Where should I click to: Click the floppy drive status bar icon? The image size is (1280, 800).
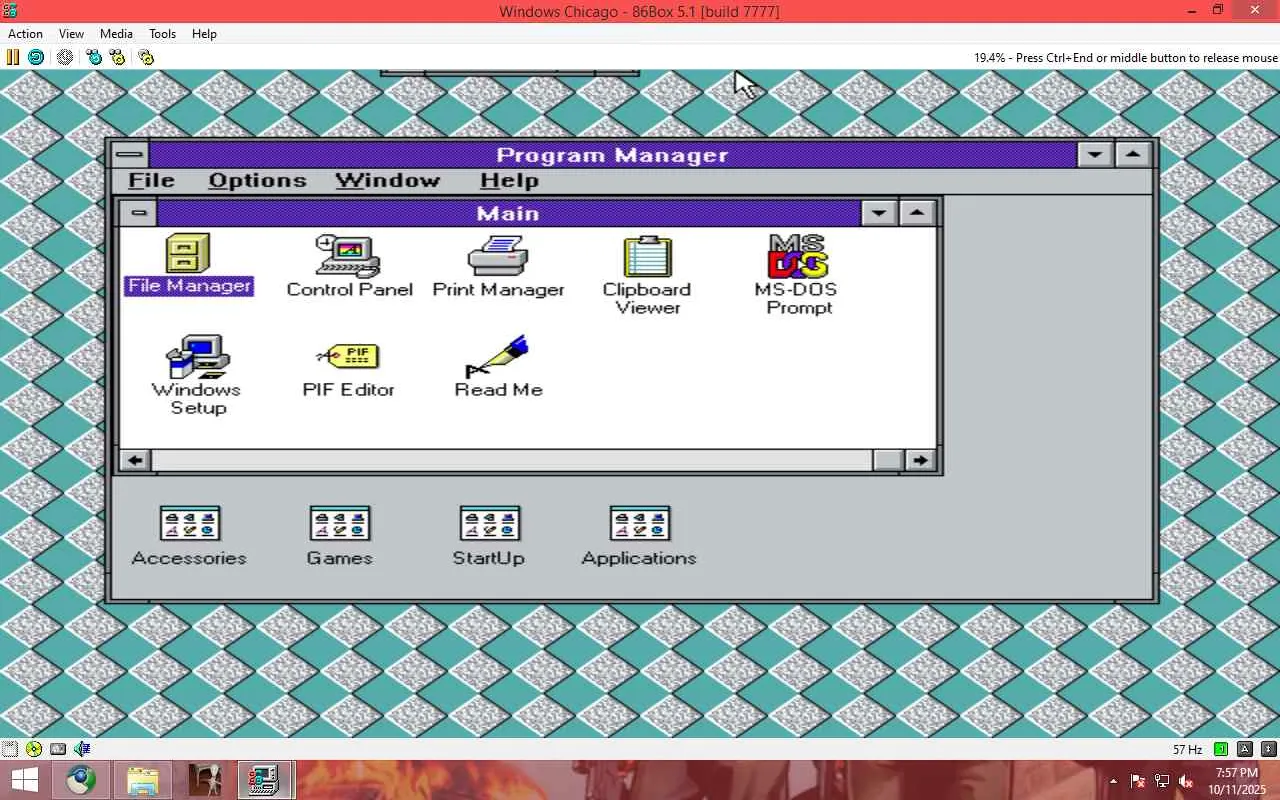click(10, 749)
